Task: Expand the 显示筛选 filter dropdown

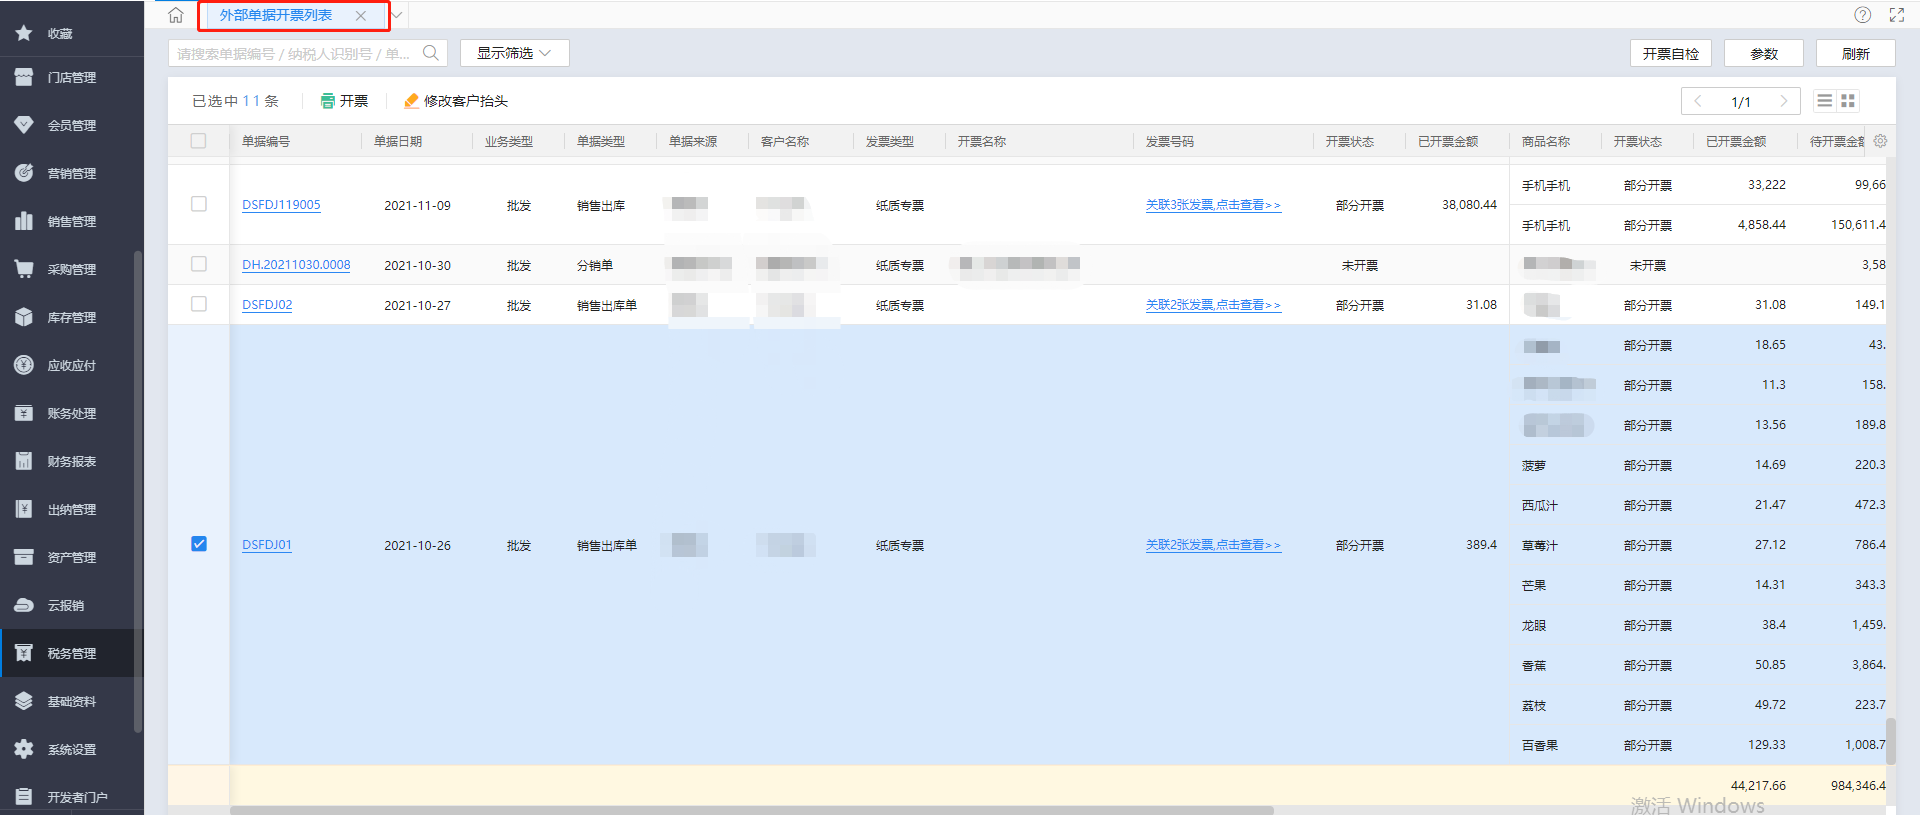Action: [x=514, y=53]
